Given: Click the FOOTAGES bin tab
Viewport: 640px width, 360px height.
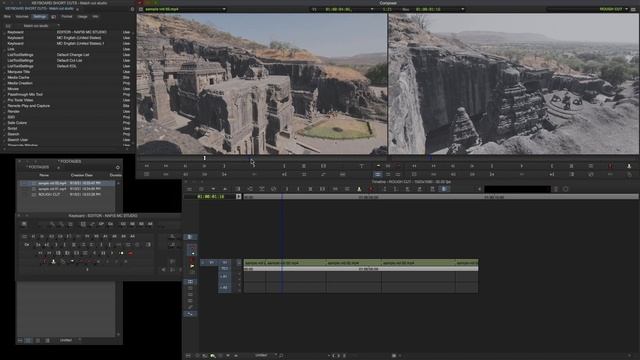Looking at the screenshot, I should point(38,167).
